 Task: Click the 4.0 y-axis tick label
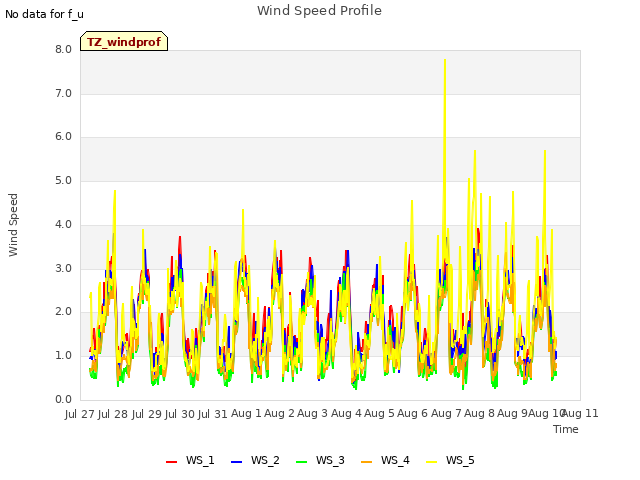63,224
